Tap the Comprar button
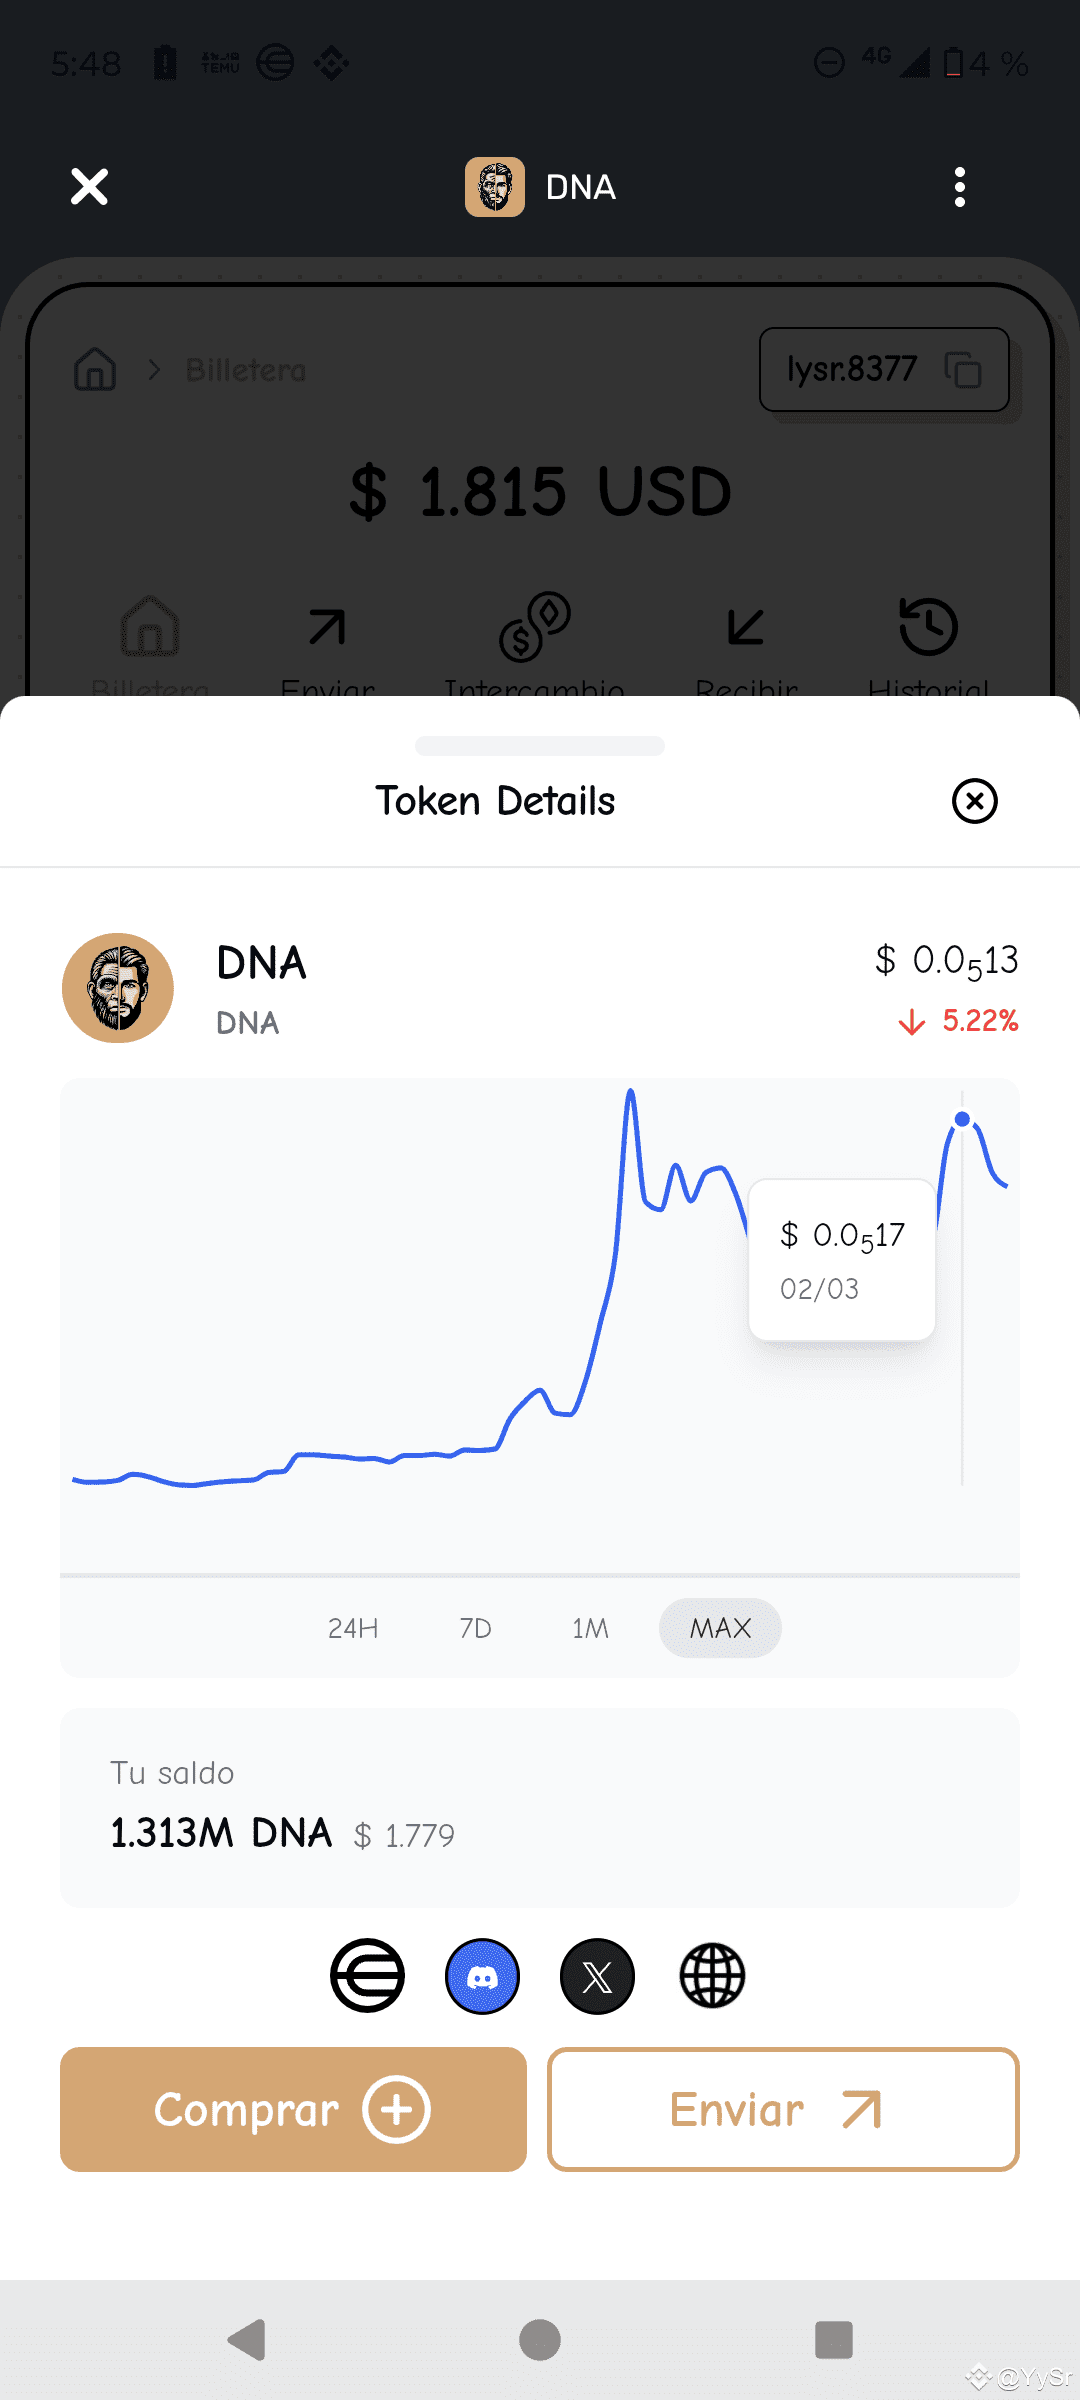 click(x=293, y=2109)
